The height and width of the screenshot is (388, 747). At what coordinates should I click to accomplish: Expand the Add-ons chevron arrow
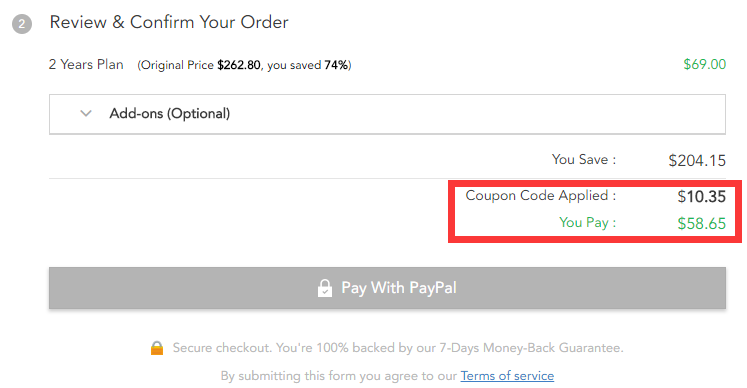[86, 113]
